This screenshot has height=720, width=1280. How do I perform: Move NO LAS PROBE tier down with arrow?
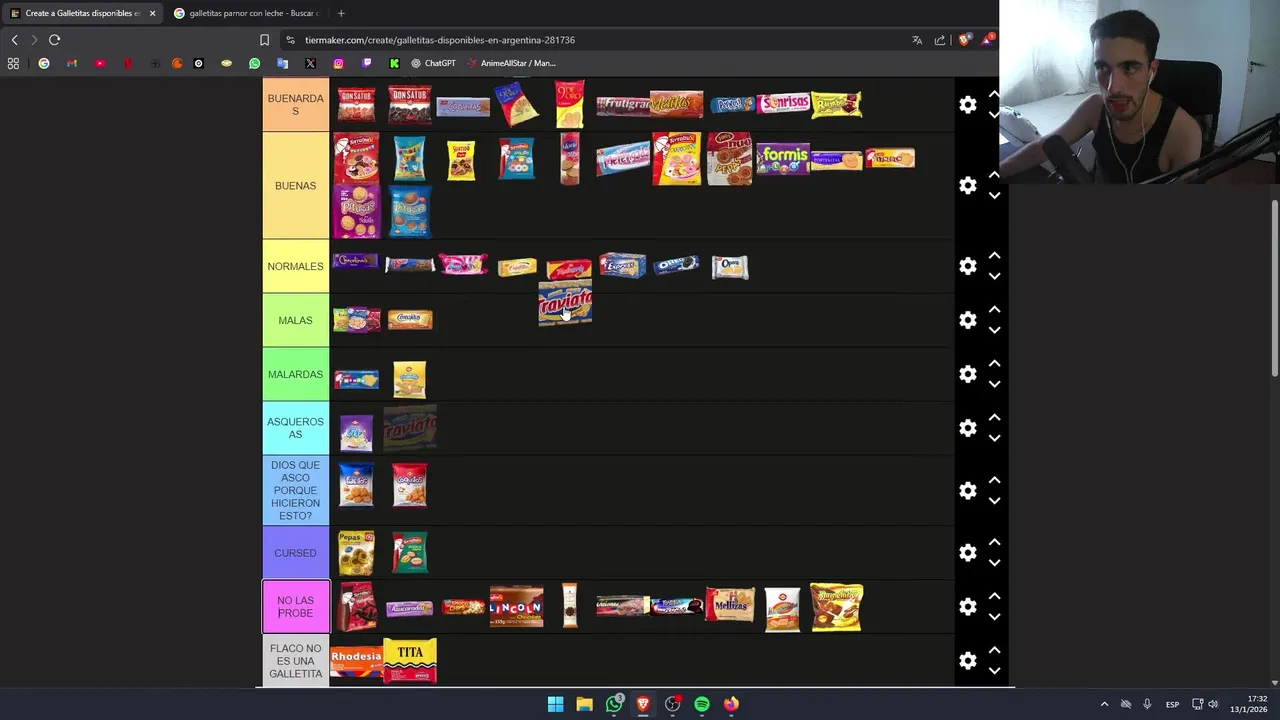pos(994,617)
